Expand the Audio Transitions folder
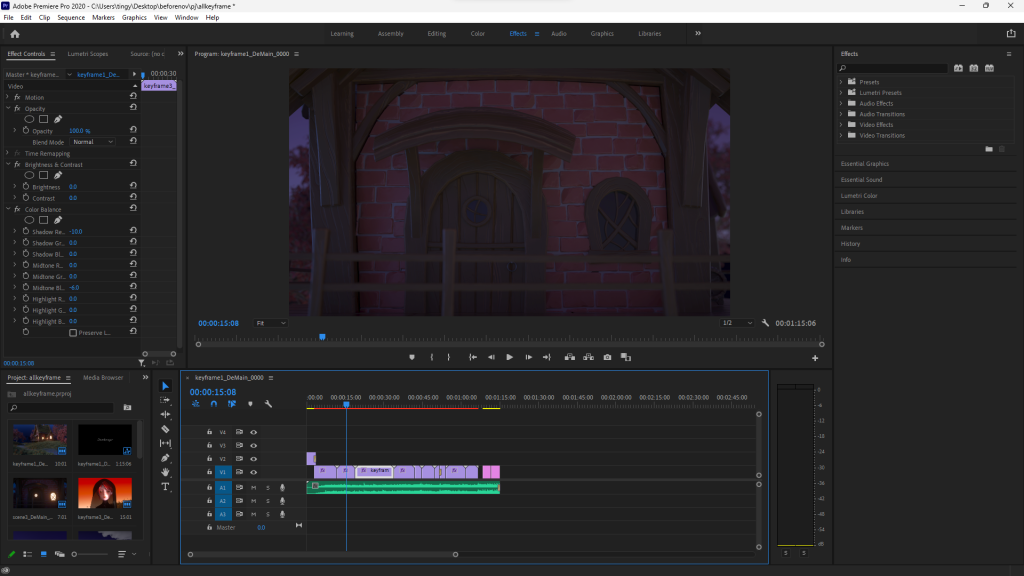Screen dimensions: 1024x576 click(x=841, y=114)
